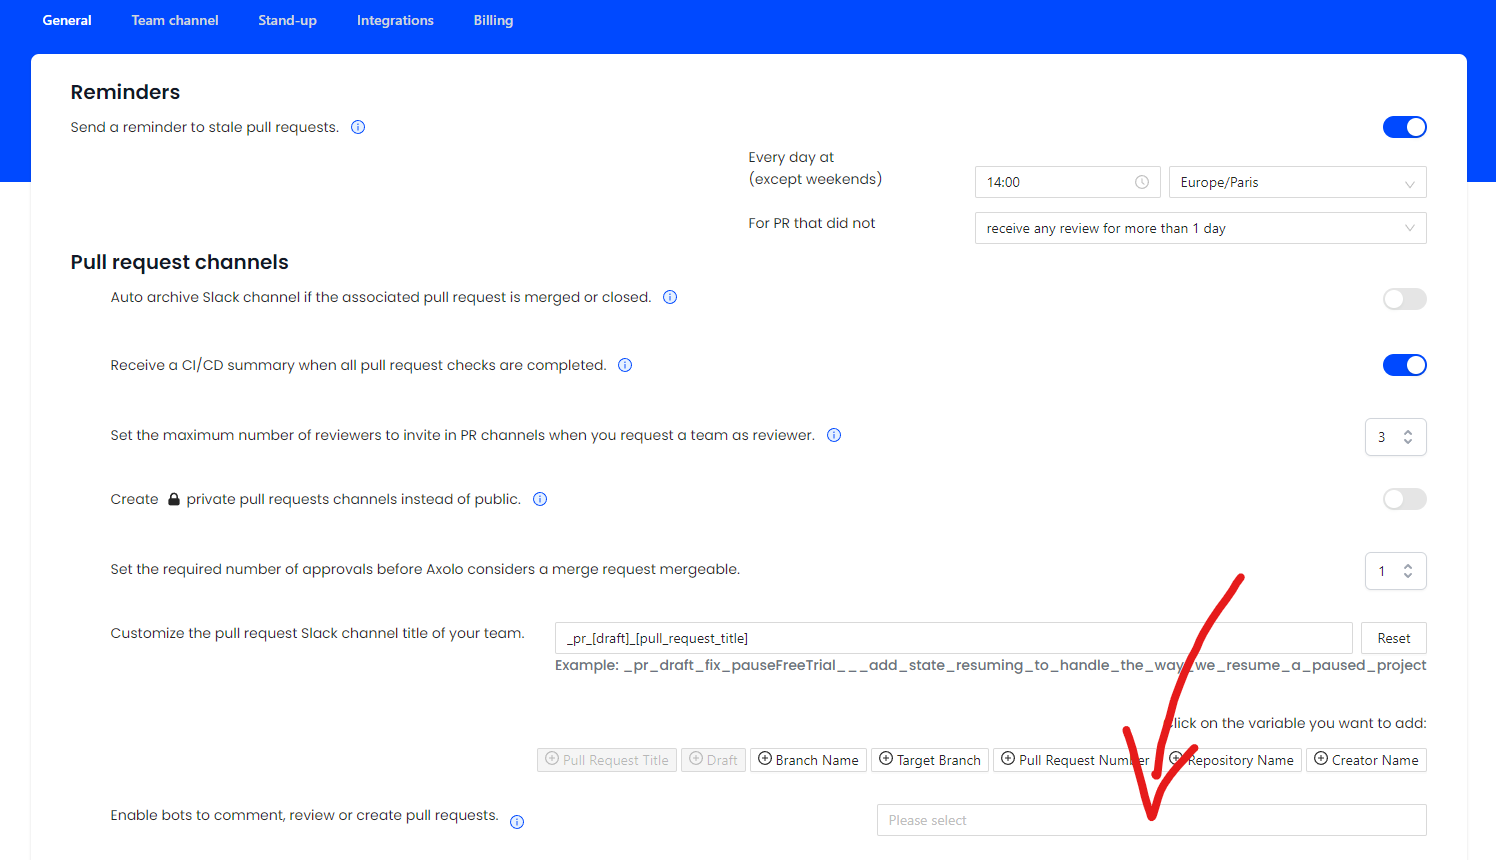Click info icon next to CI/CD summary setting

625,365
